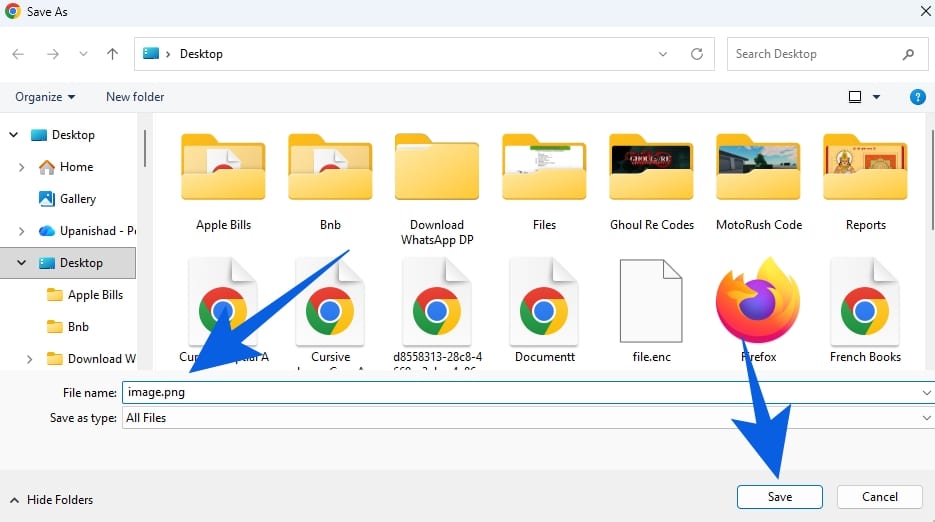Select Download WhatsApp DP folder
Screen dimensions: 935x522
click(x=436, y=190)
